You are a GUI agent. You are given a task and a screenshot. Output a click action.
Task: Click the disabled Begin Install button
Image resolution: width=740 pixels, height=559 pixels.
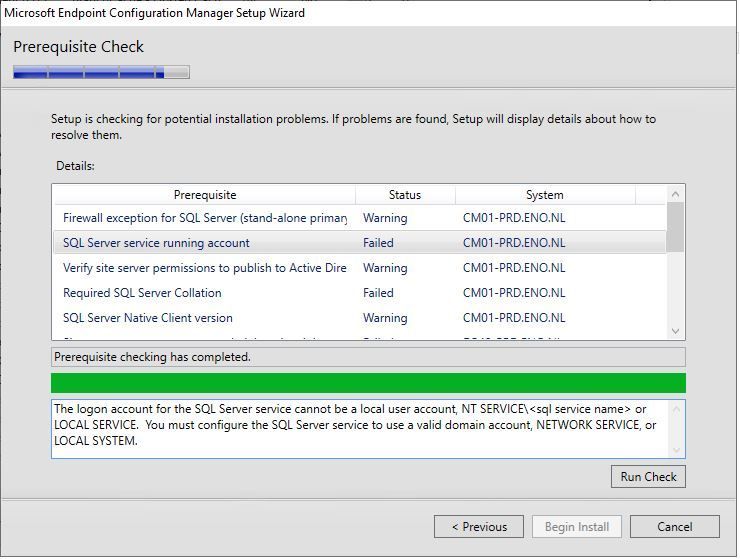tap(577, 526)
